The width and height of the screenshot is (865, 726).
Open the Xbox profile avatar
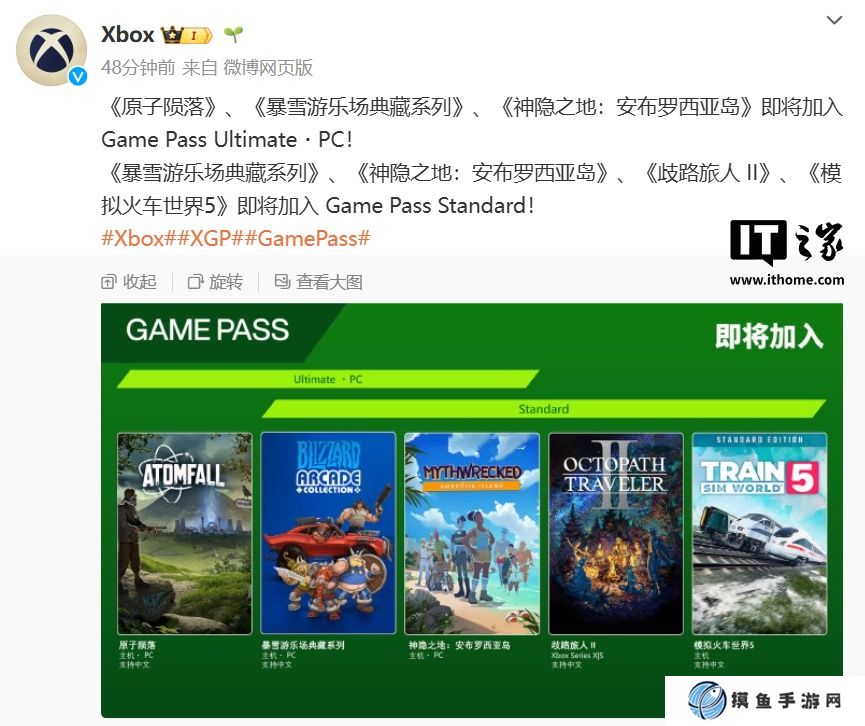(x=51, y=50)
